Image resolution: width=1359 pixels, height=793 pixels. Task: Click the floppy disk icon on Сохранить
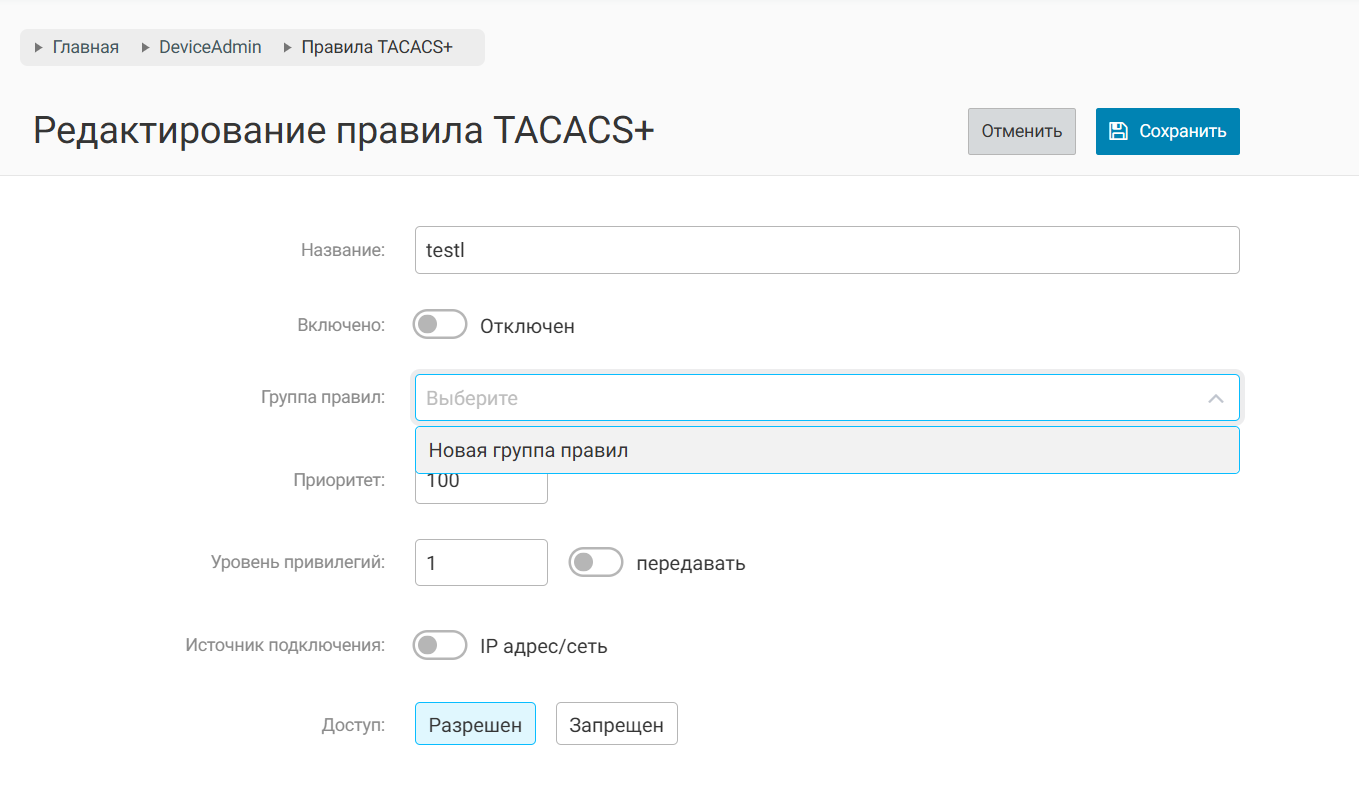click(x=1119, y=131)
